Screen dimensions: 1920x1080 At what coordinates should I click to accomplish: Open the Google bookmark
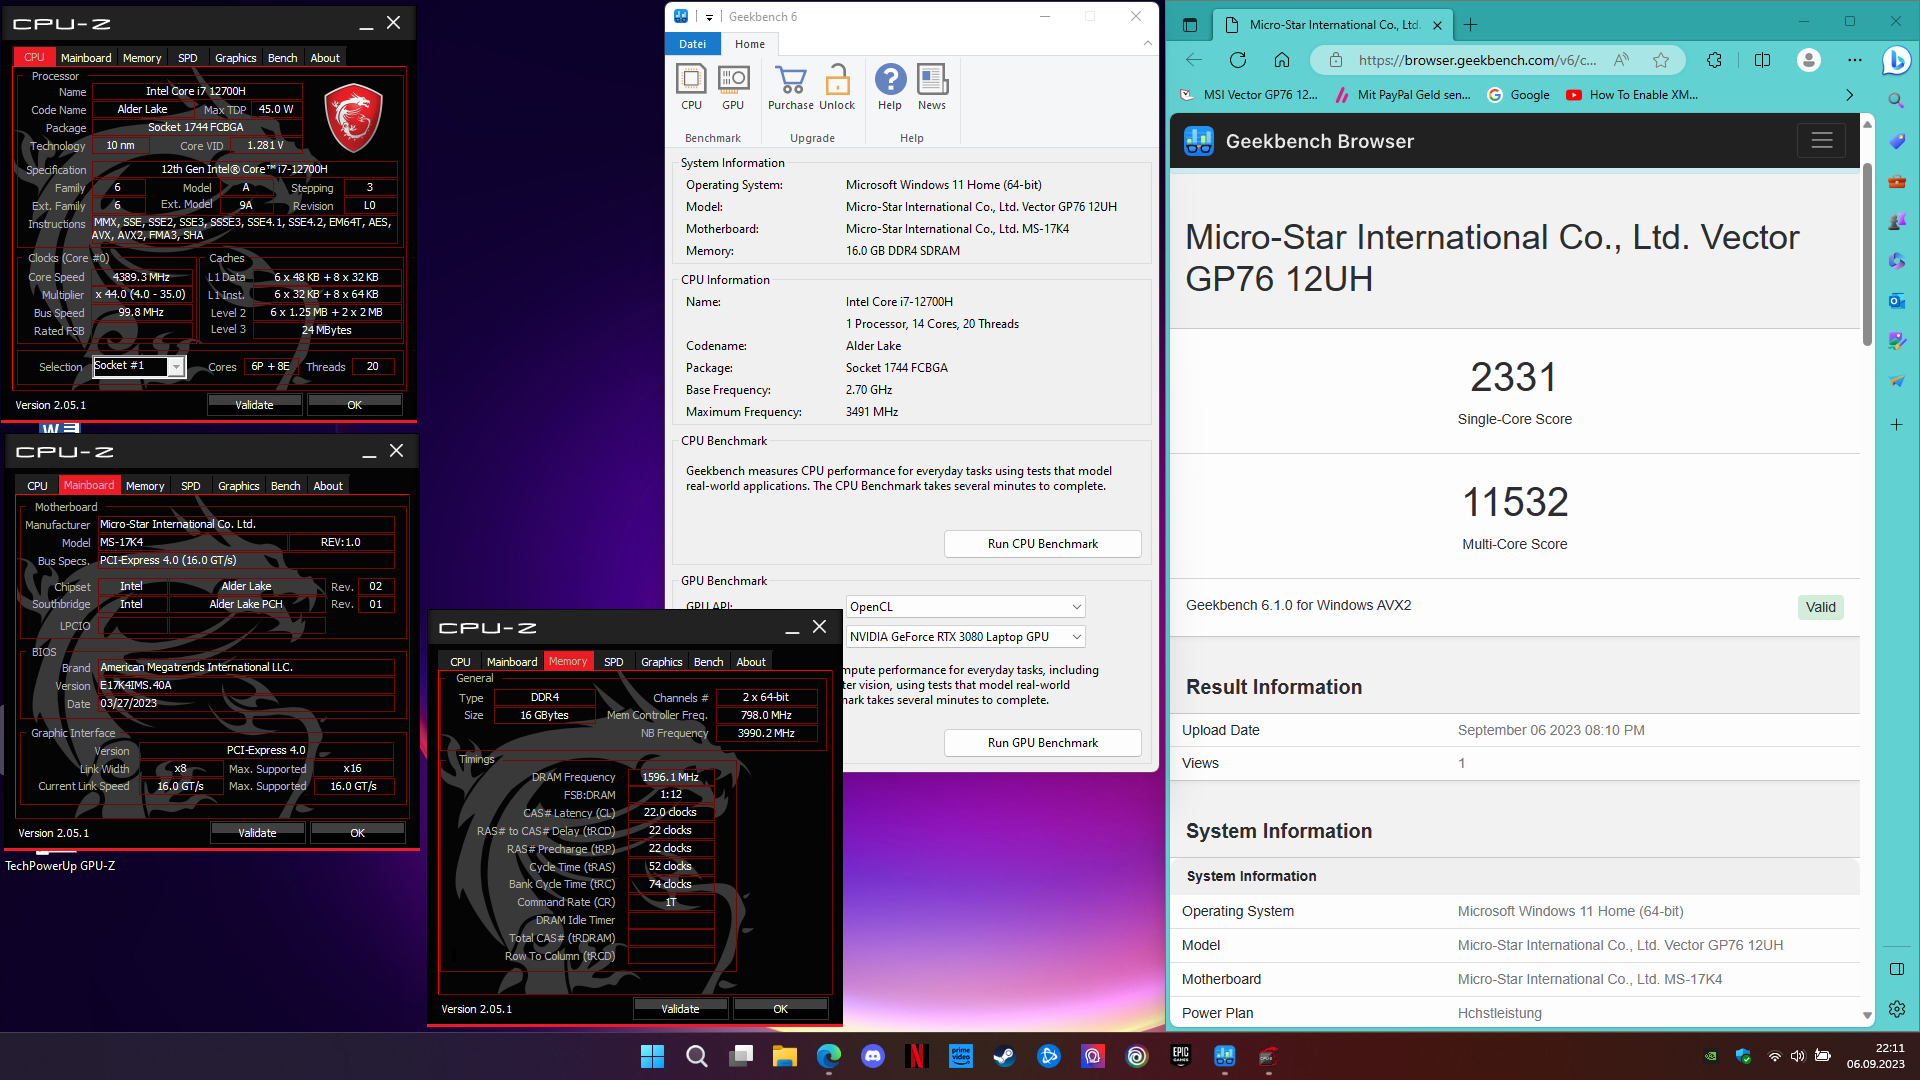click(x=1518, y=95)
